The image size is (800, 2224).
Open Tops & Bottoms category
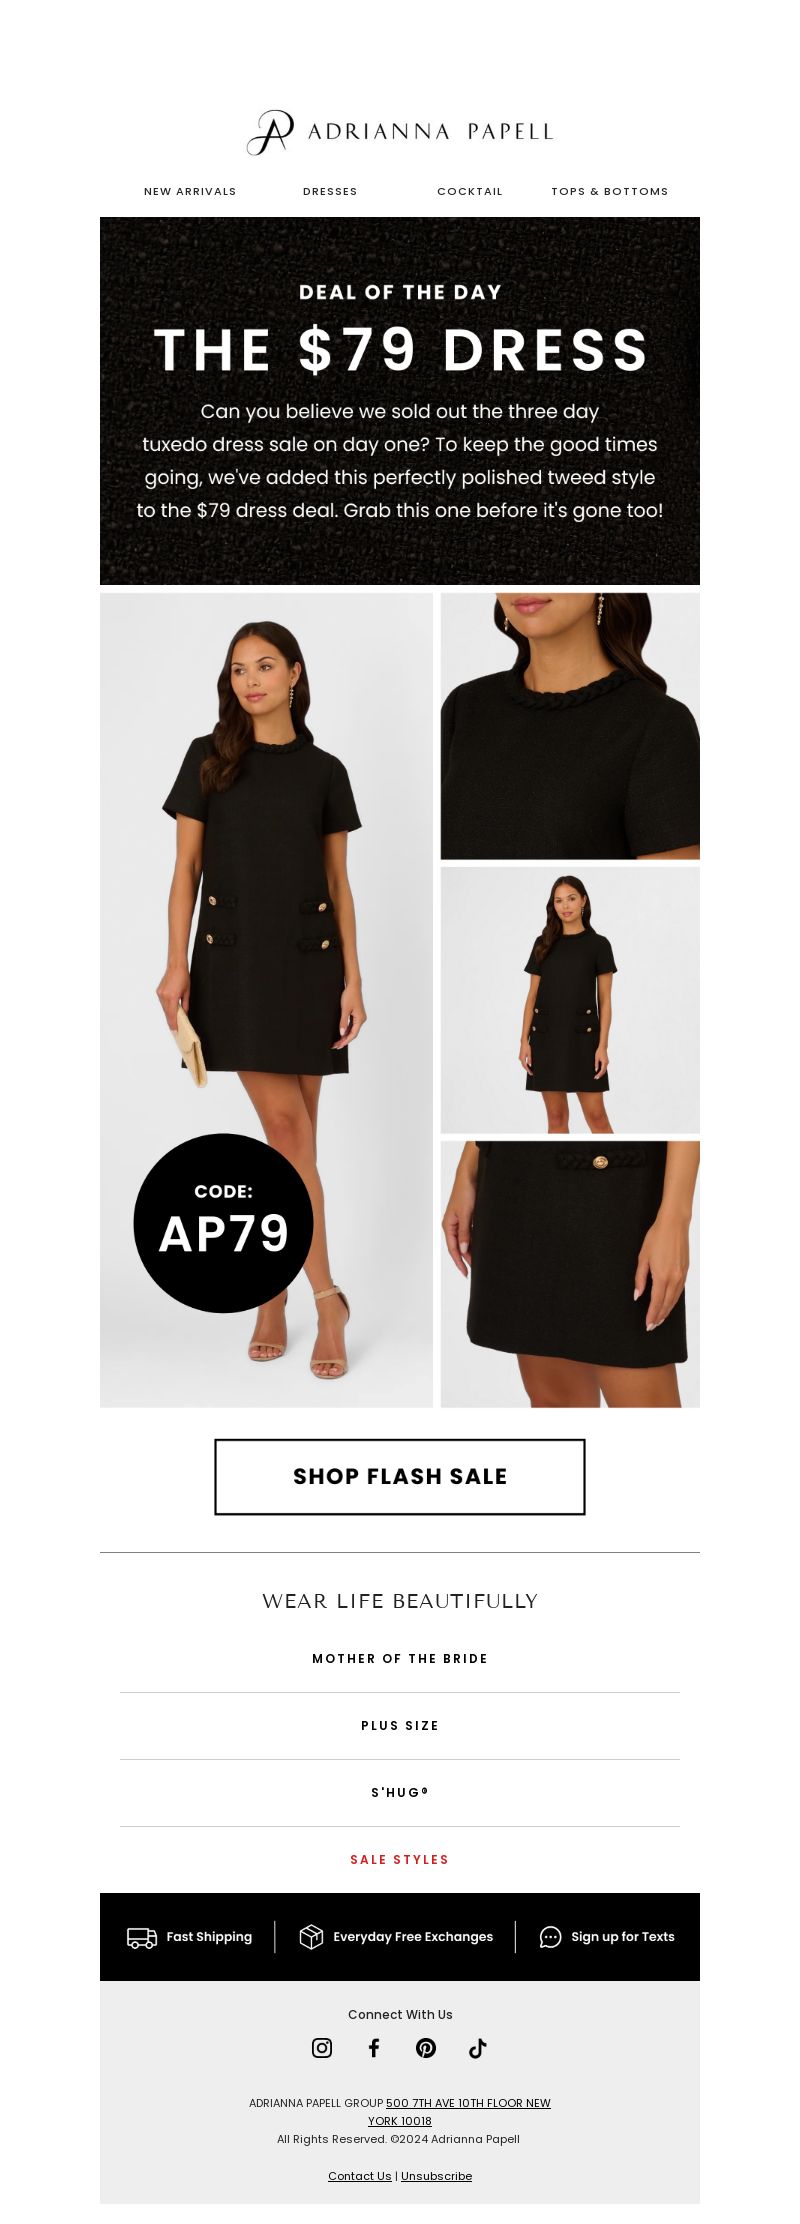[610, 191]
